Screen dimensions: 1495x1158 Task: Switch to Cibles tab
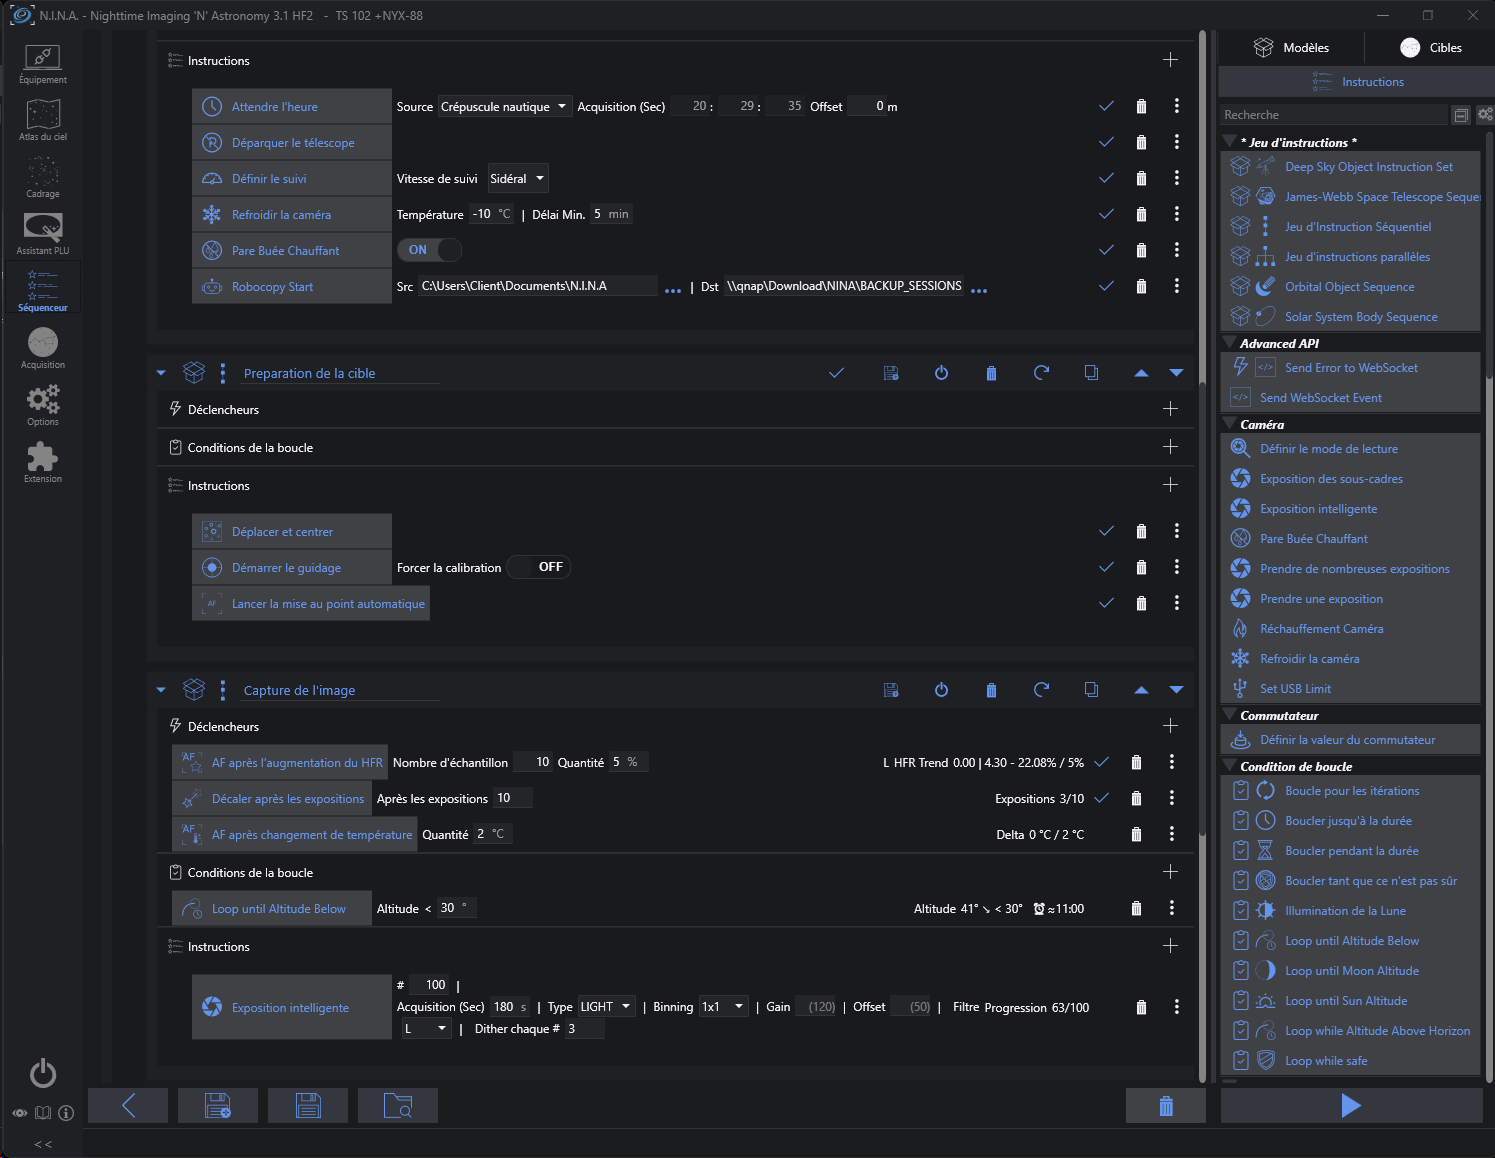pos(1431,48)
